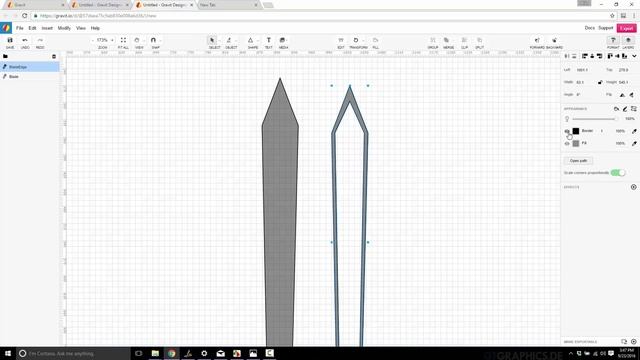Click the Border eyedropper icon
Image resolution: width=640 pixels, height=360 pixels.
pyautogui.click(x=634, y=131)
